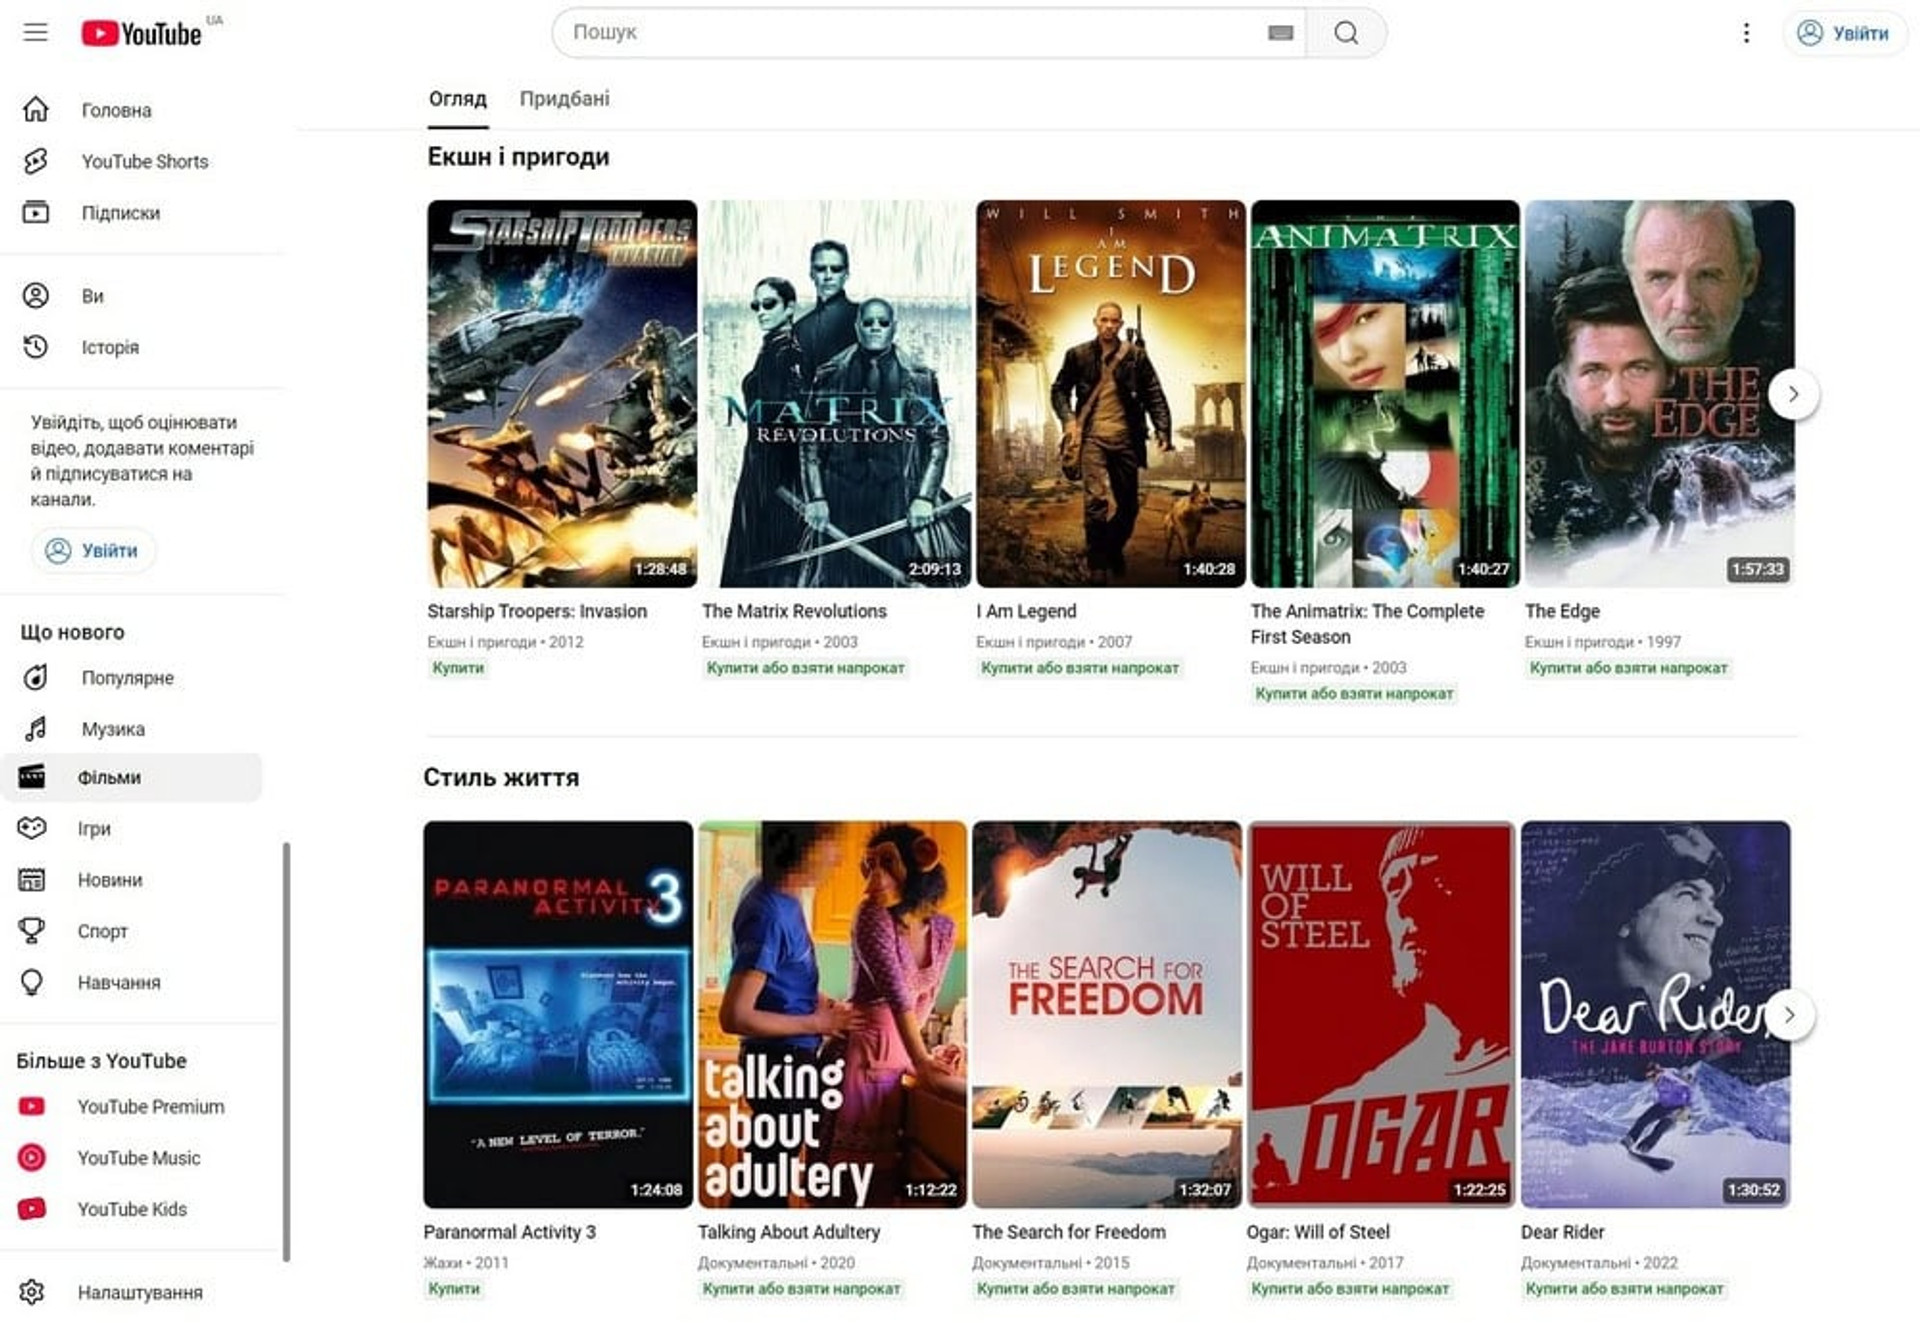Viewport: 1920px width, 1327px height.
Task: Open The Edge movie poster
Action: (1659, 393)
